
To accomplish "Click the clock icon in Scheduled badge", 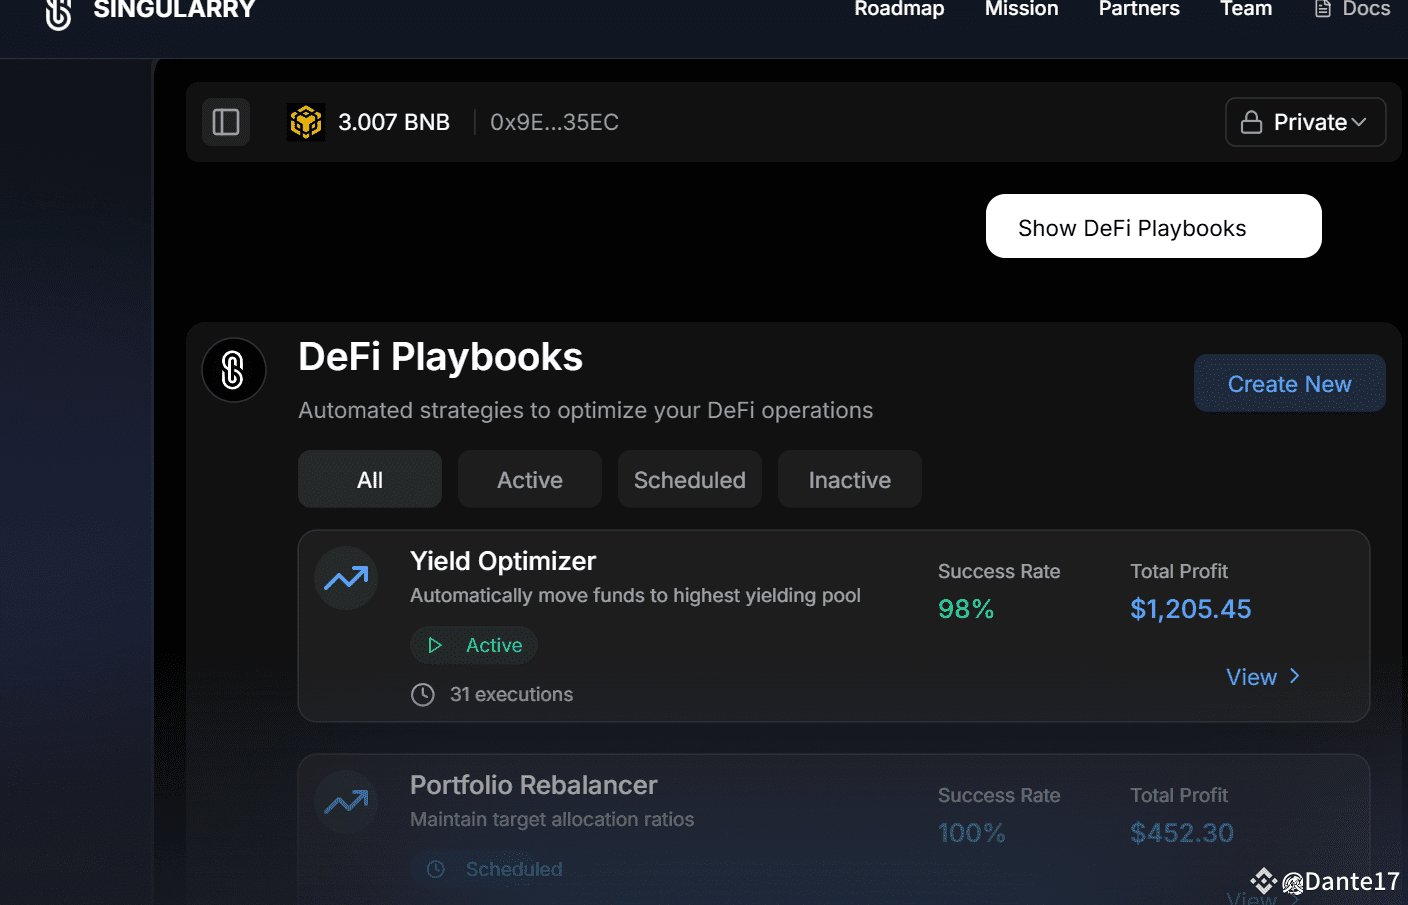I will 436,869.
